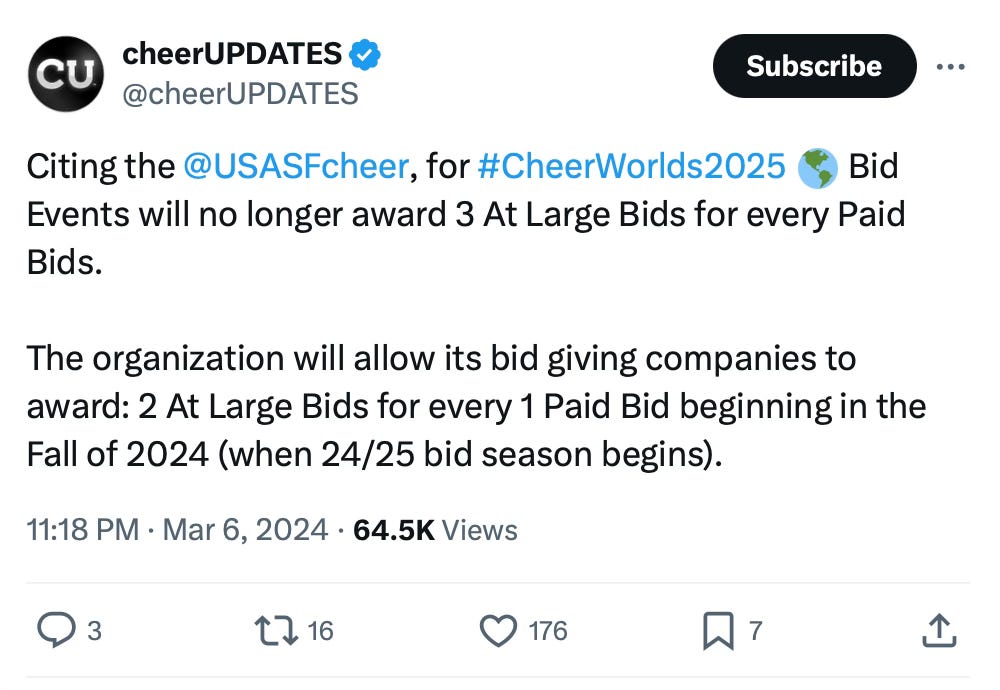Click the repost arrows icon

point(272,631)
